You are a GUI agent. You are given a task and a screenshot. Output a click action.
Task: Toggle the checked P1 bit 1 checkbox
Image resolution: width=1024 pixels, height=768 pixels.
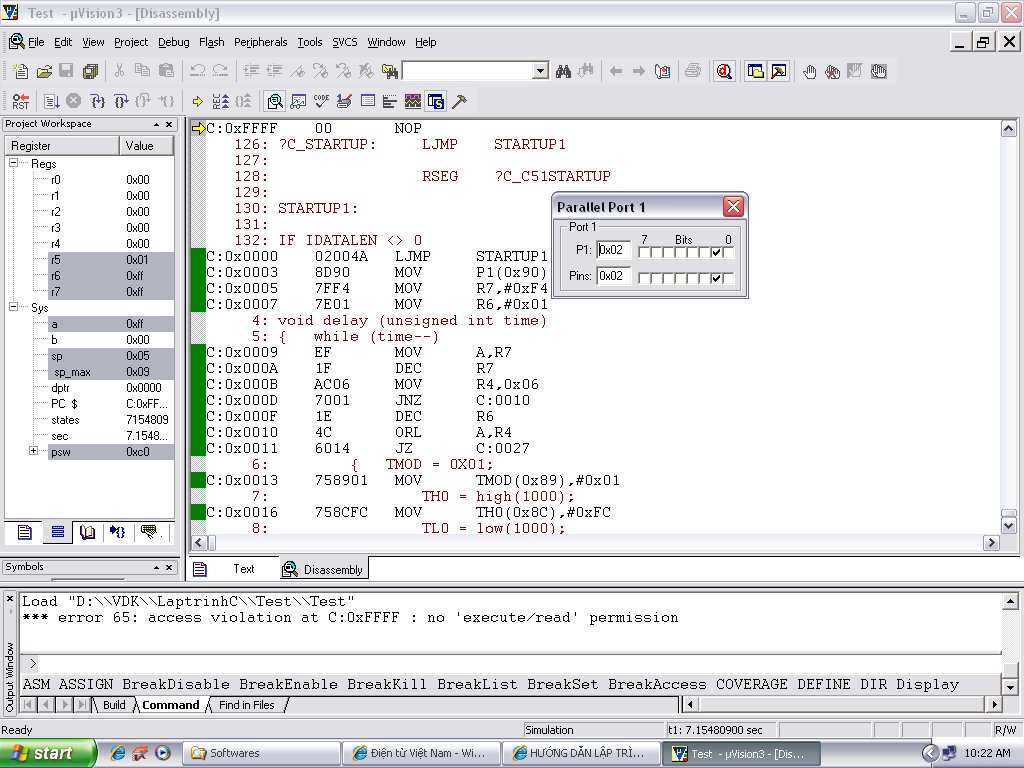coord(716,252)
